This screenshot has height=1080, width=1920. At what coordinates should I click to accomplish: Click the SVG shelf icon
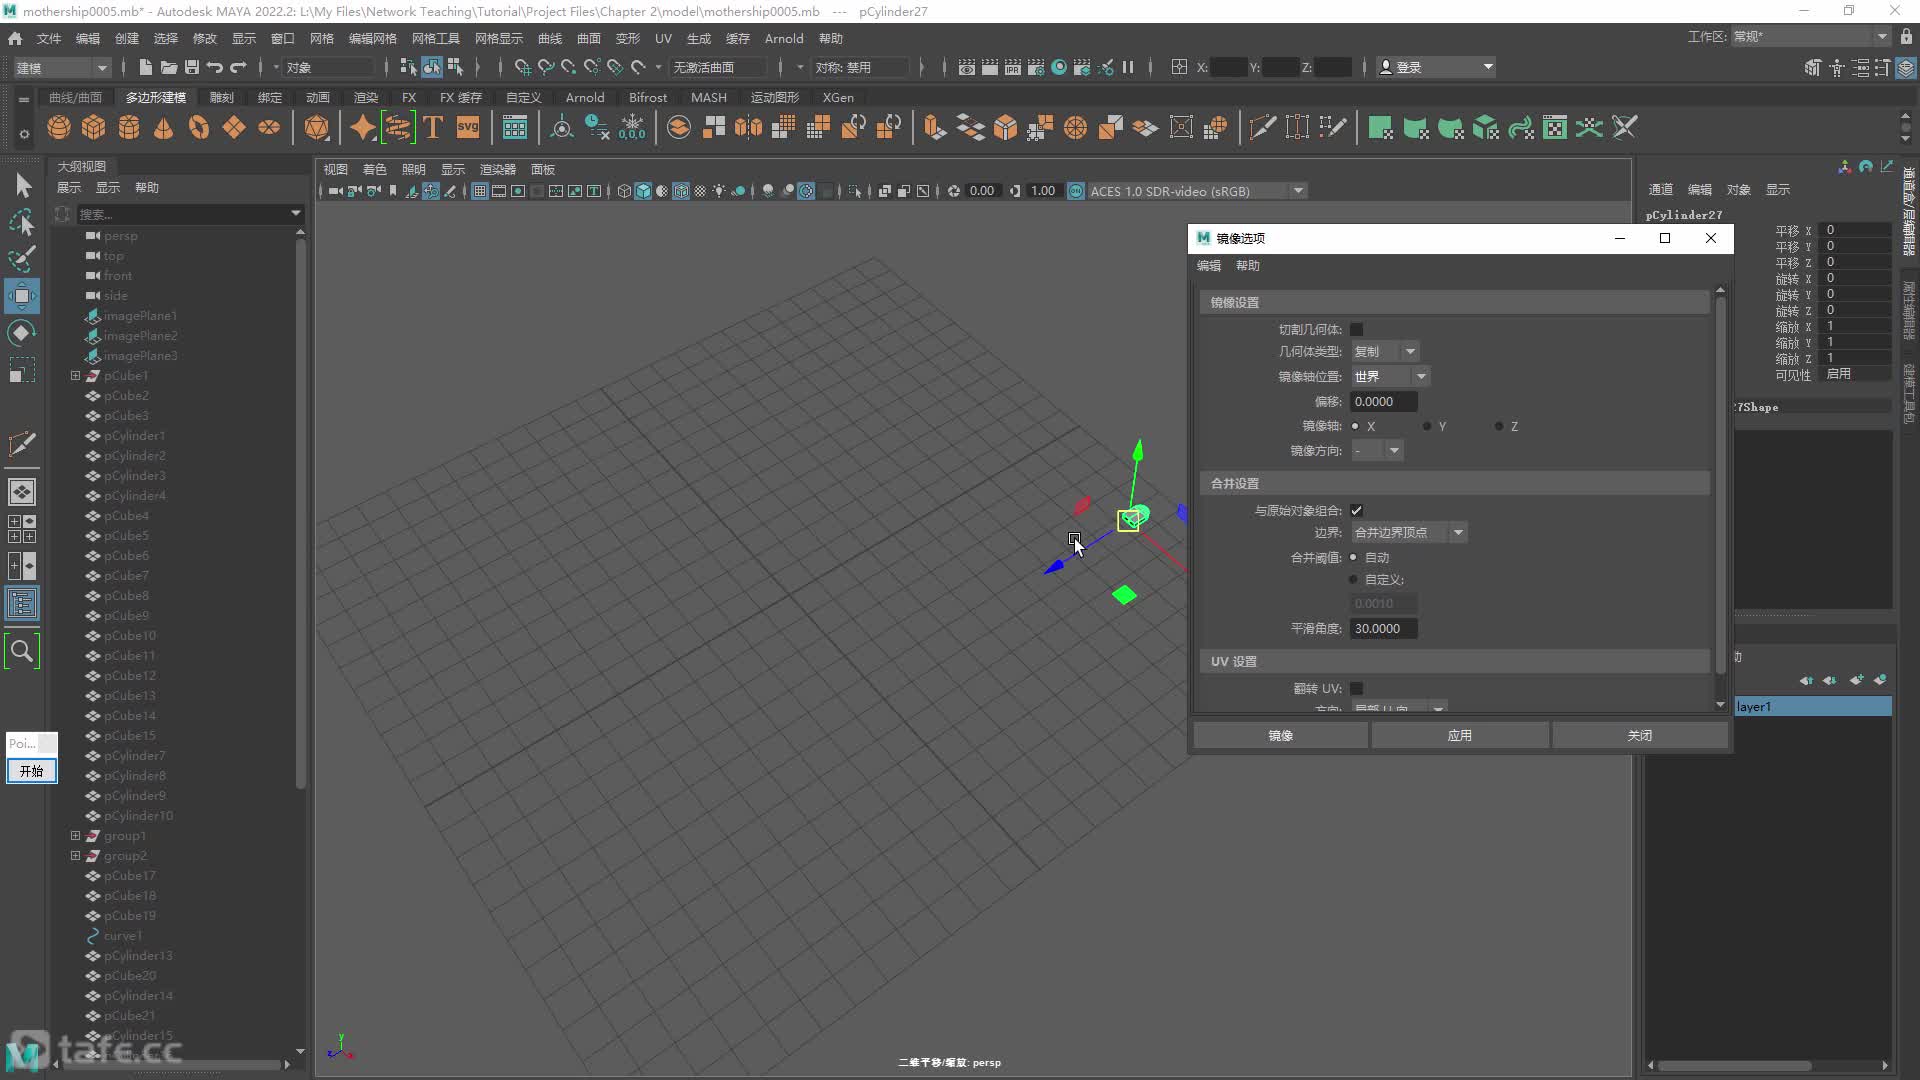pos(468,127)
